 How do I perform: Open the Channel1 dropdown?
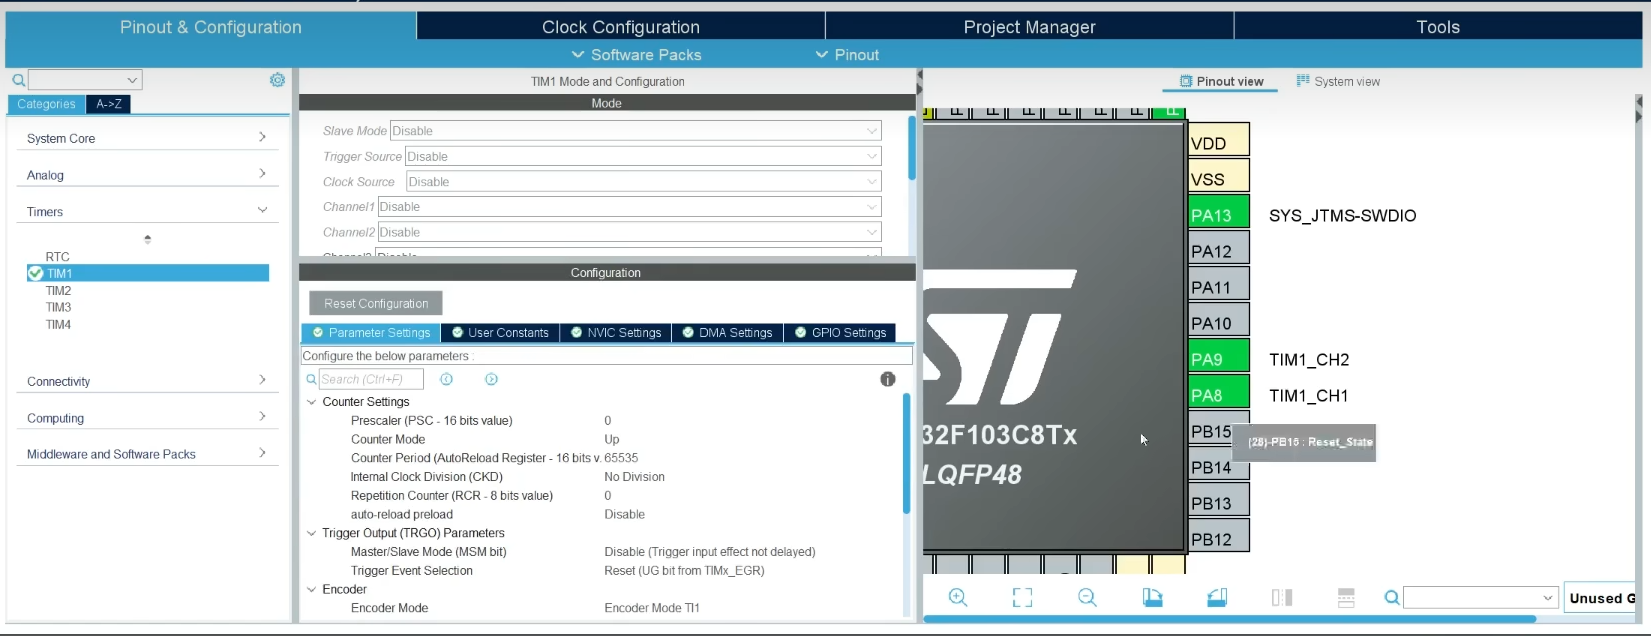point(628,207)
